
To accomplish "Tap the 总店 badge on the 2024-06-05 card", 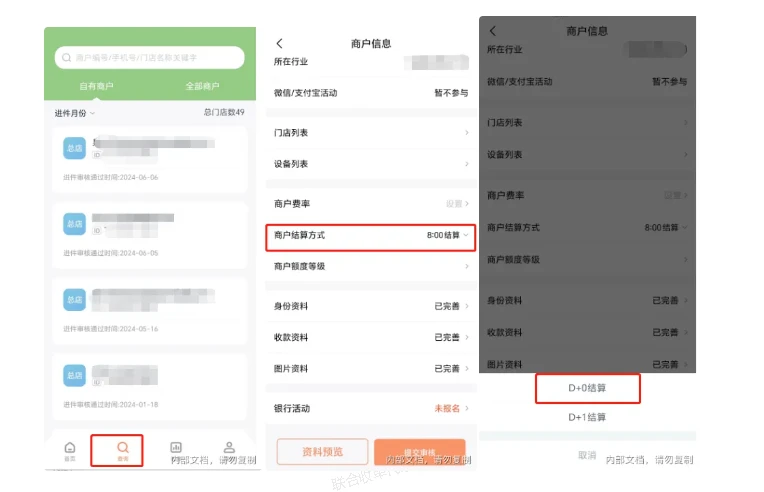I will coord(75,224).
